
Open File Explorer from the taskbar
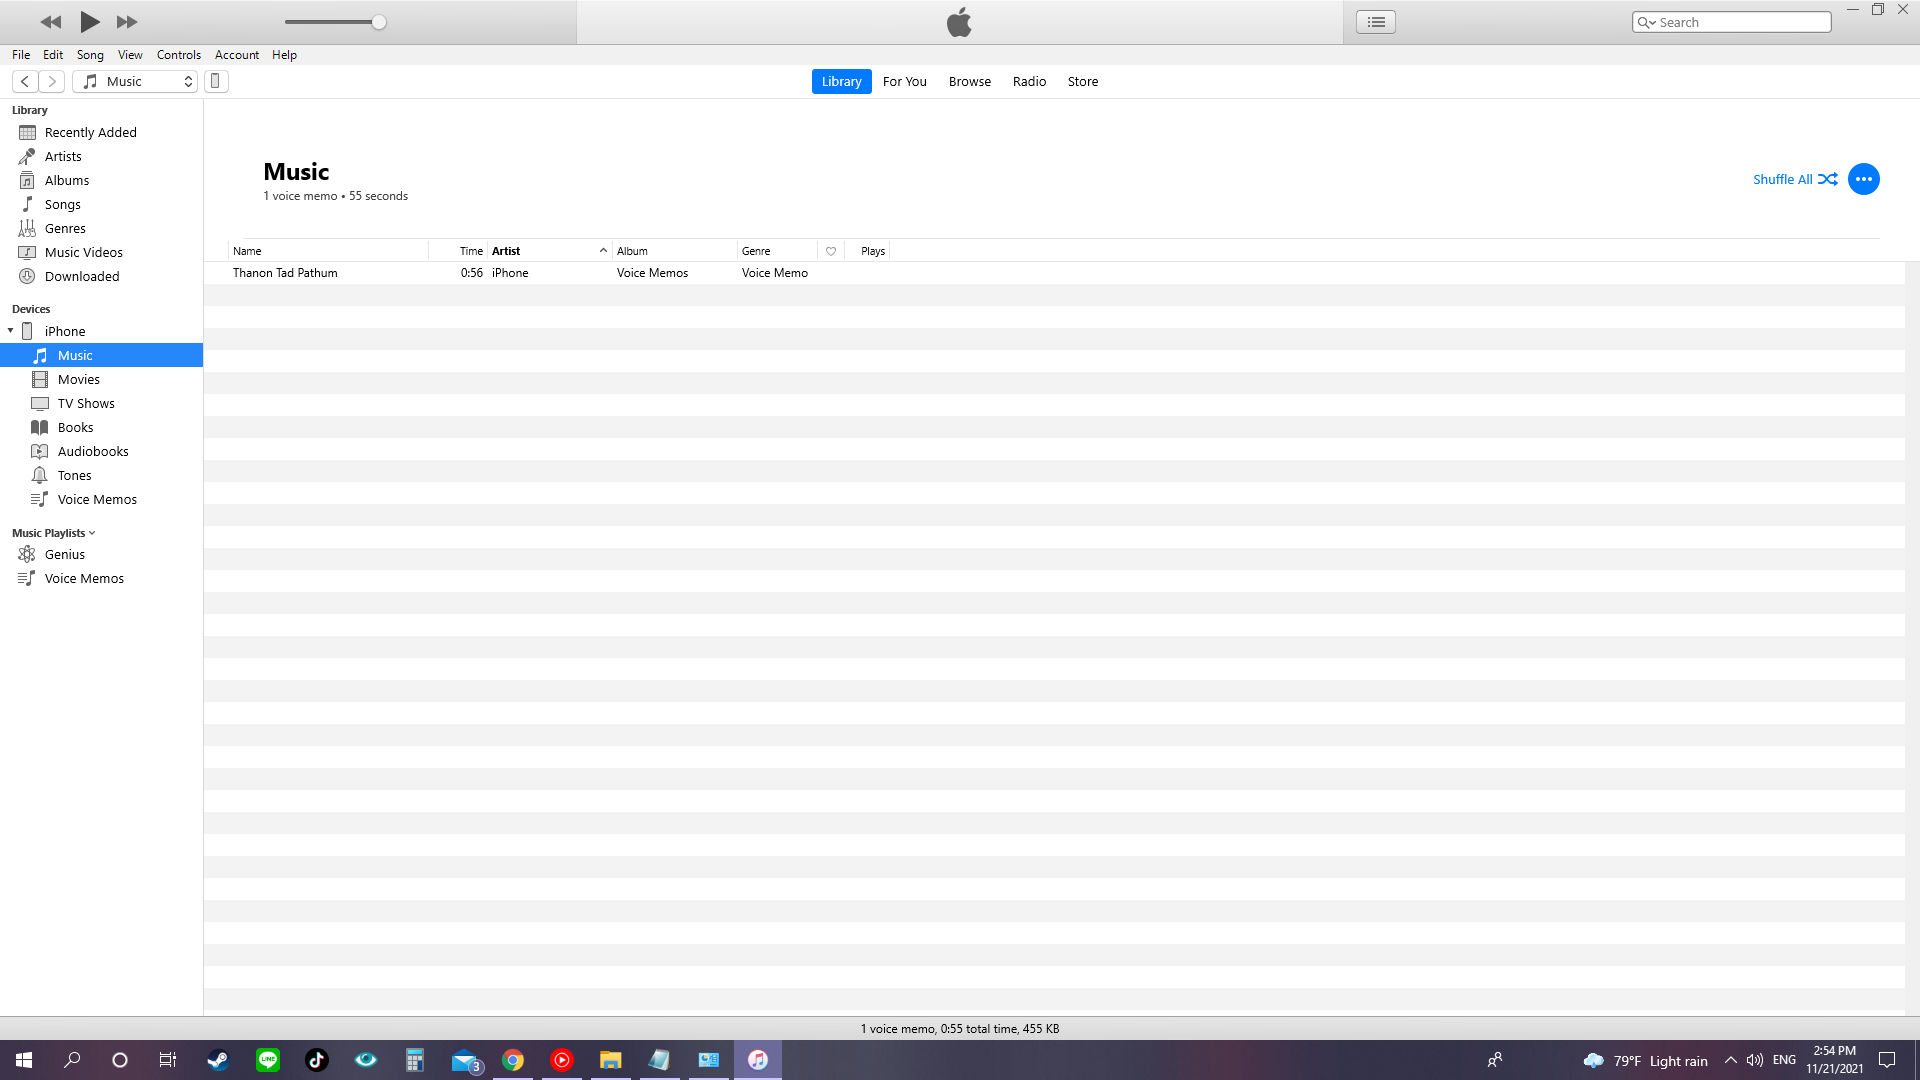pos(610,1060)
